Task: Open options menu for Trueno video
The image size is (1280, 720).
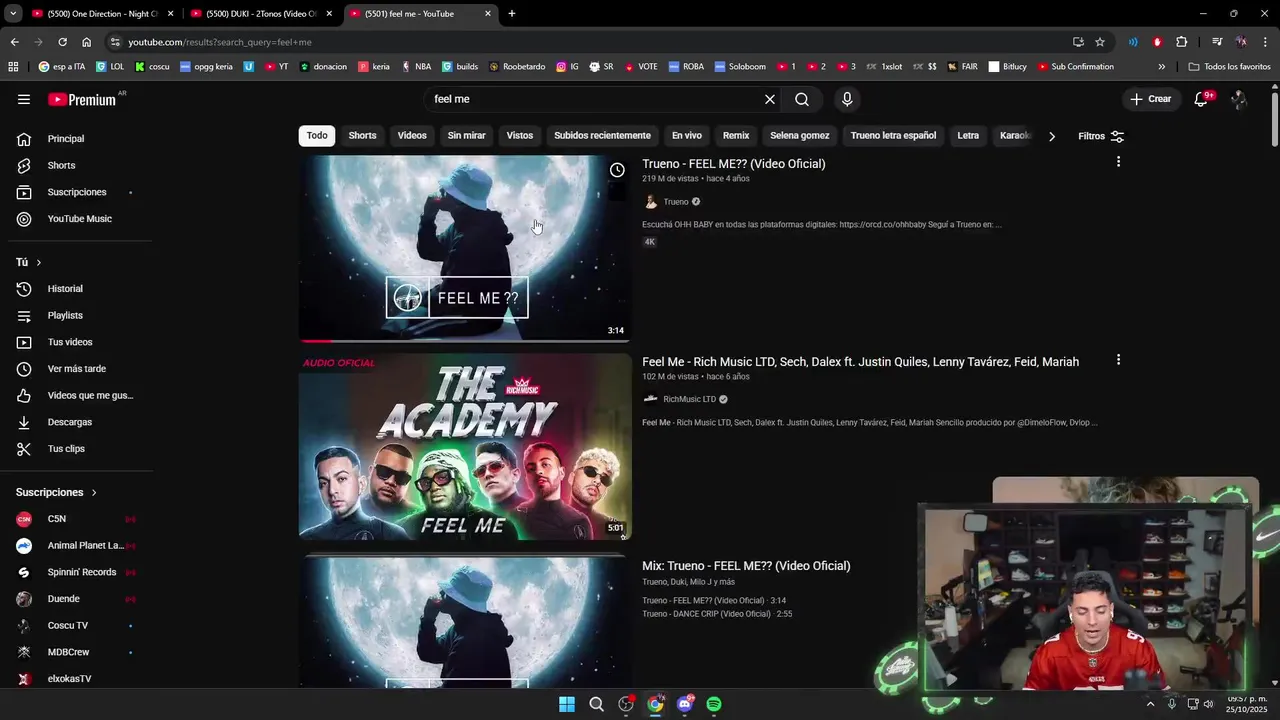Action: pyautogui.click(x=1118, y=162)
